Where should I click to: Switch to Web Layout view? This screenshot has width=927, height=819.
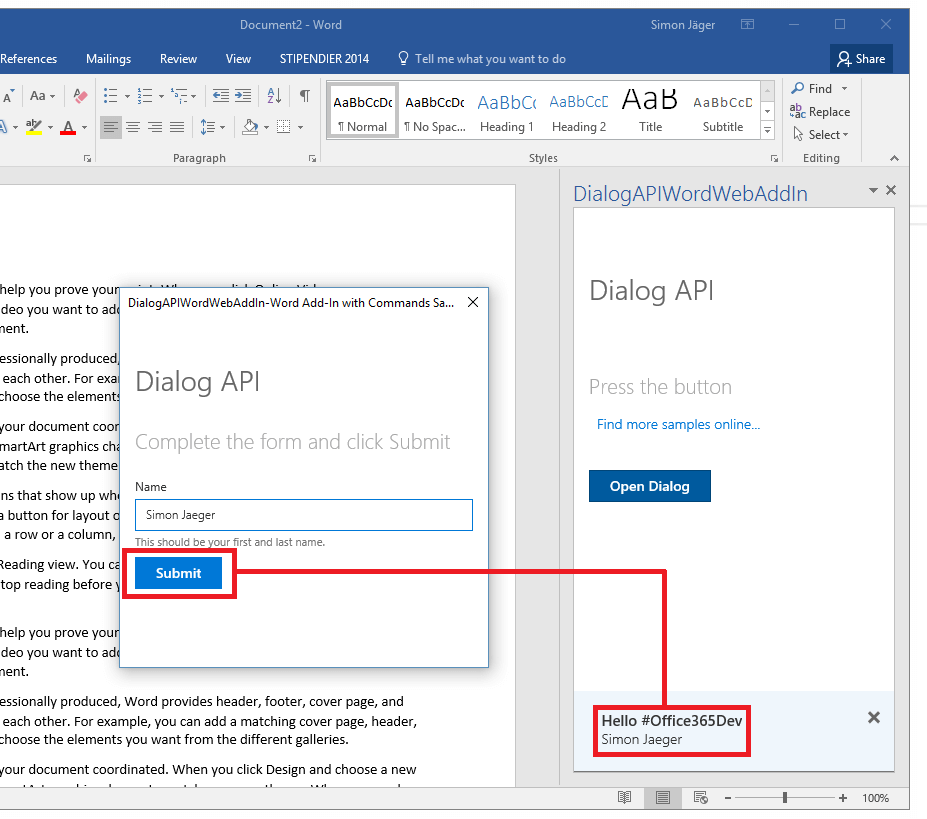point(700,797)
